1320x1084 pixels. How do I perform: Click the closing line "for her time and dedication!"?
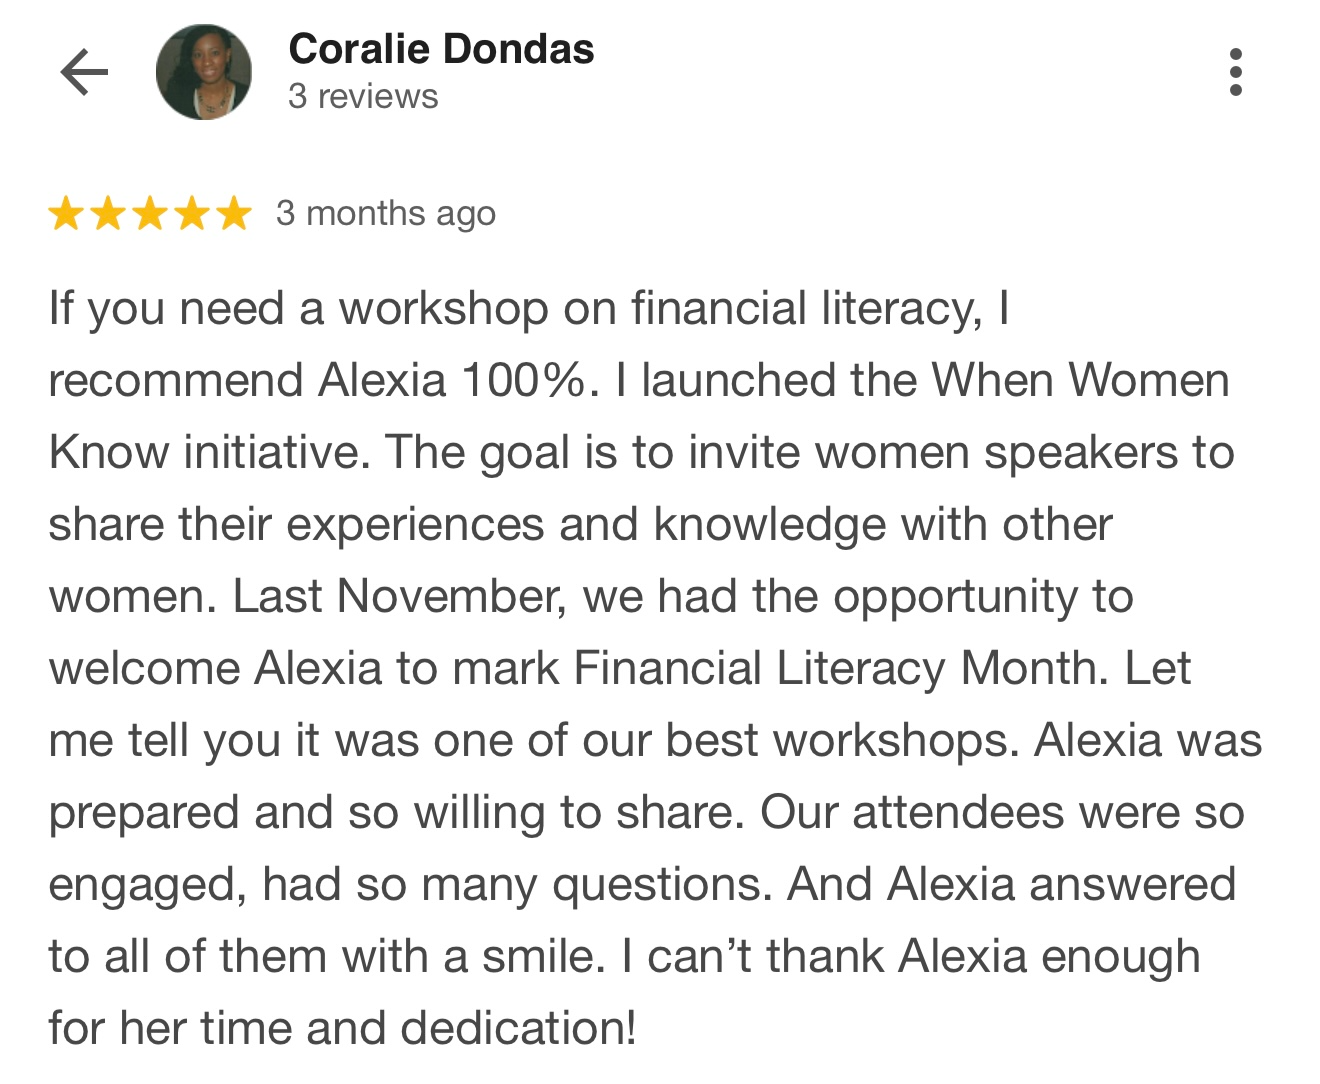[x=342, y=1029]
